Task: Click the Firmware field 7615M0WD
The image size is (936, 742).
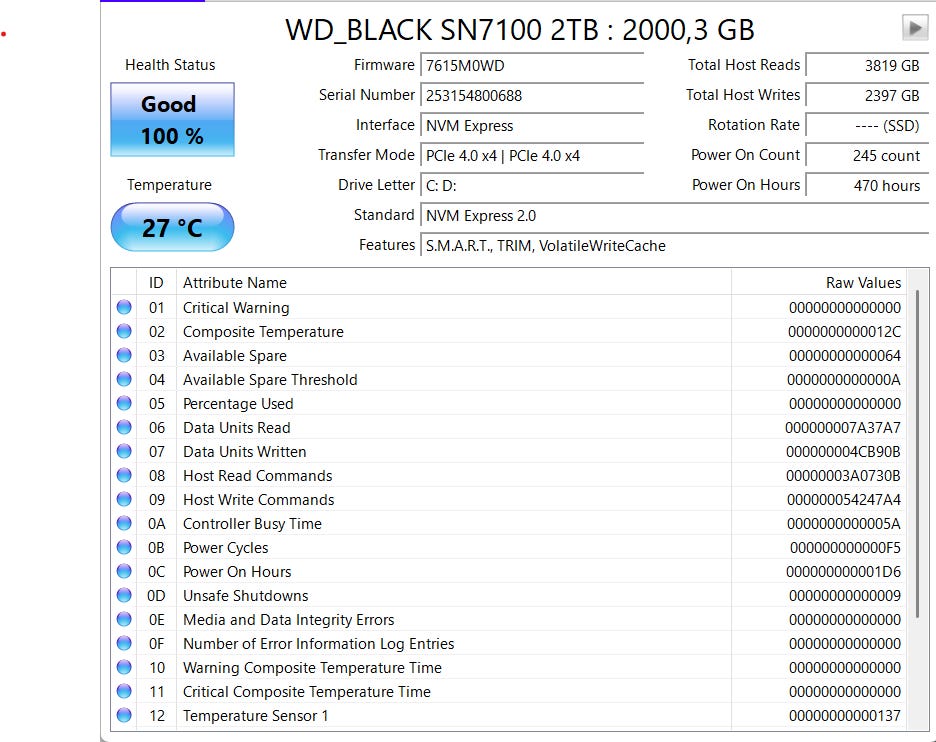Action: click(532, 65)
